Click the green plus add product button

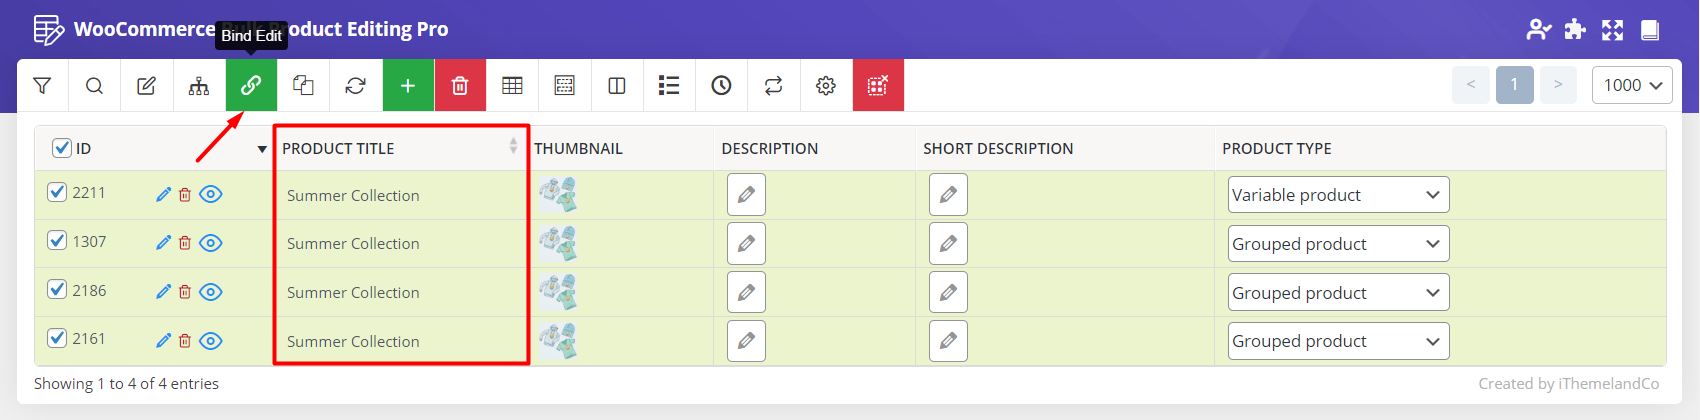408,86
